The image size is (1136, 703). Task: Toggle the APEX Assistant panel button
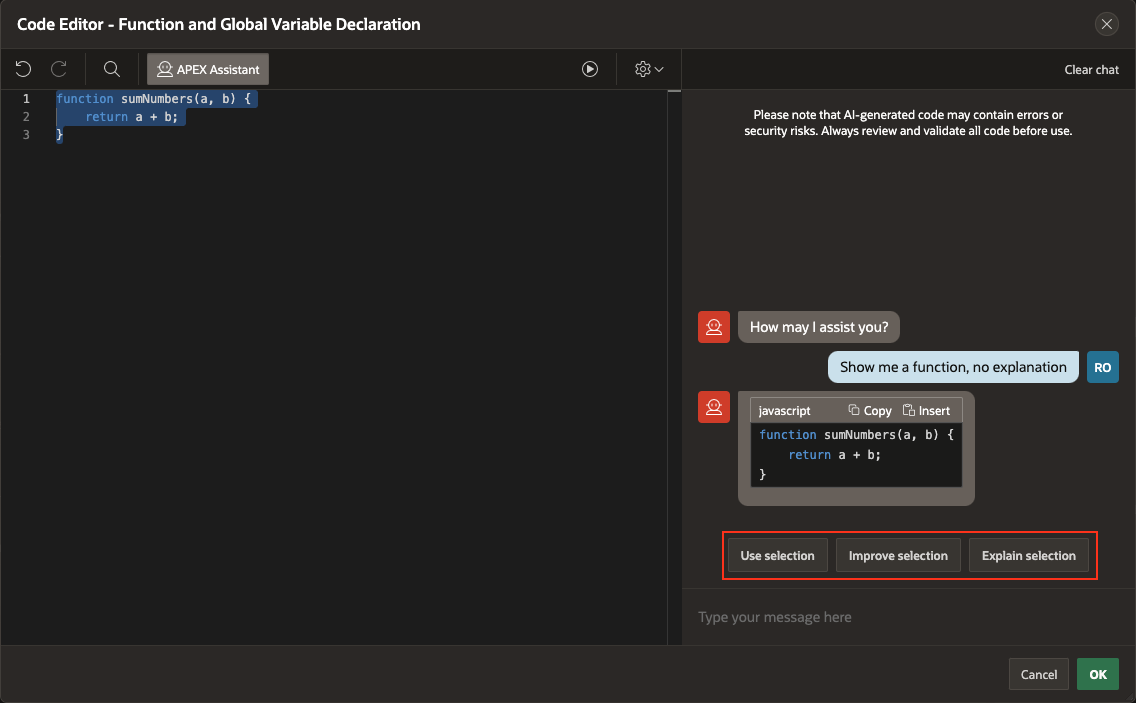208,69
